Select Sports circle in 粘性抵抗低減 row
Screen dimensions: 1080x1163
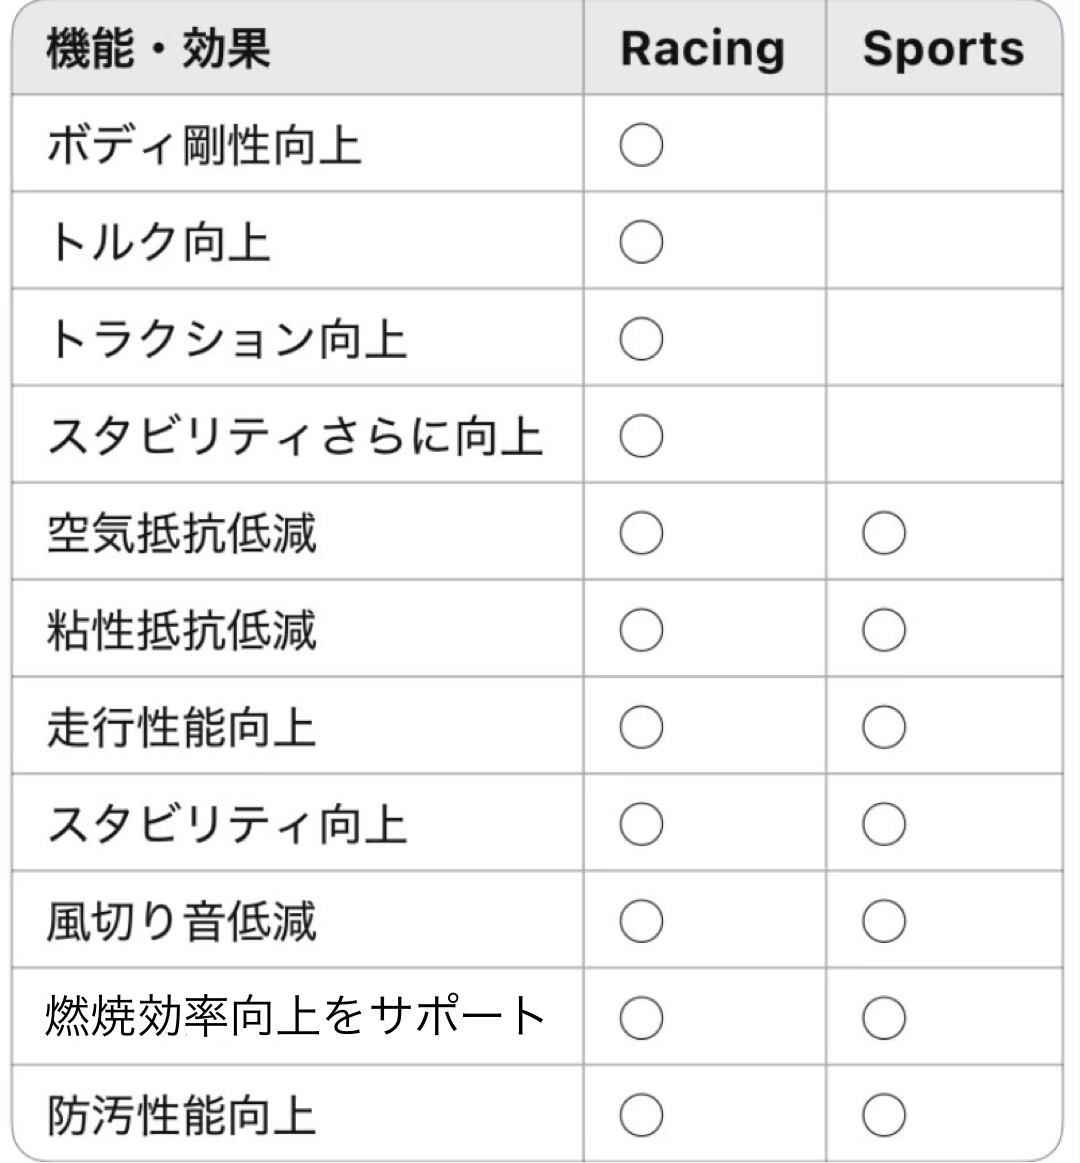coord(884,630)
